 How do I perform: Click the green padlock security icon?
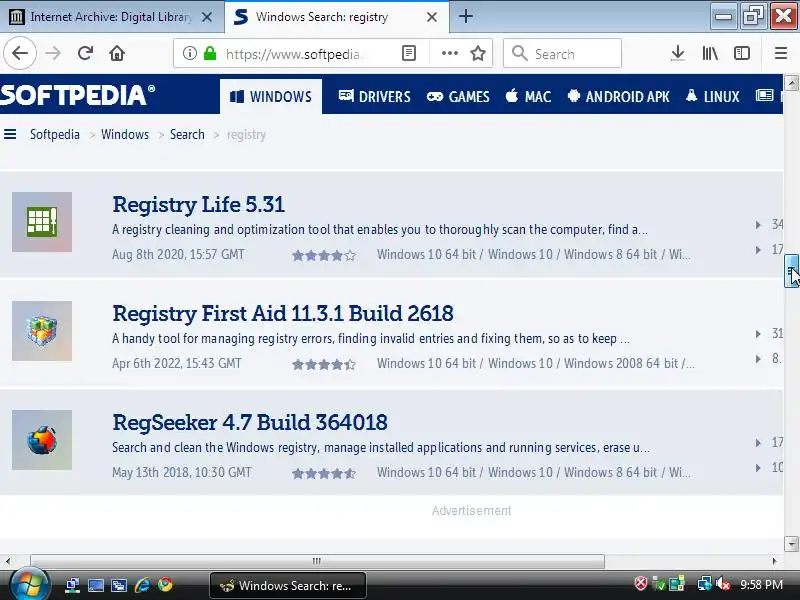pyautogui.click(x=210, y=53)
